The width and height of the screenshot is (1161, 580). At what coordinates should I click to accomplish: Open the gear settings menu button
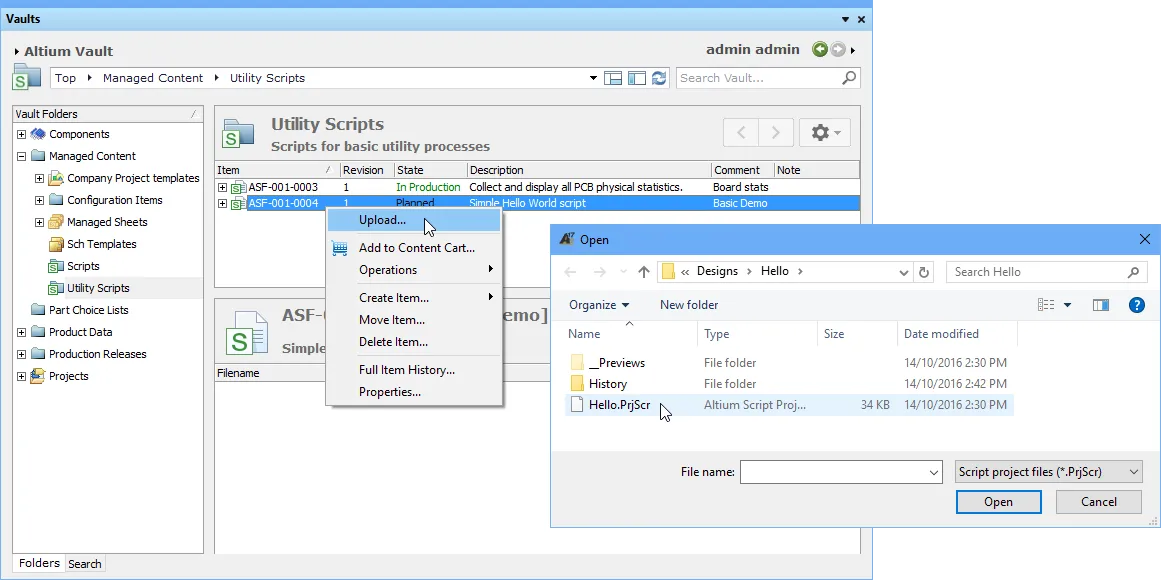click(x=825, y=133)
